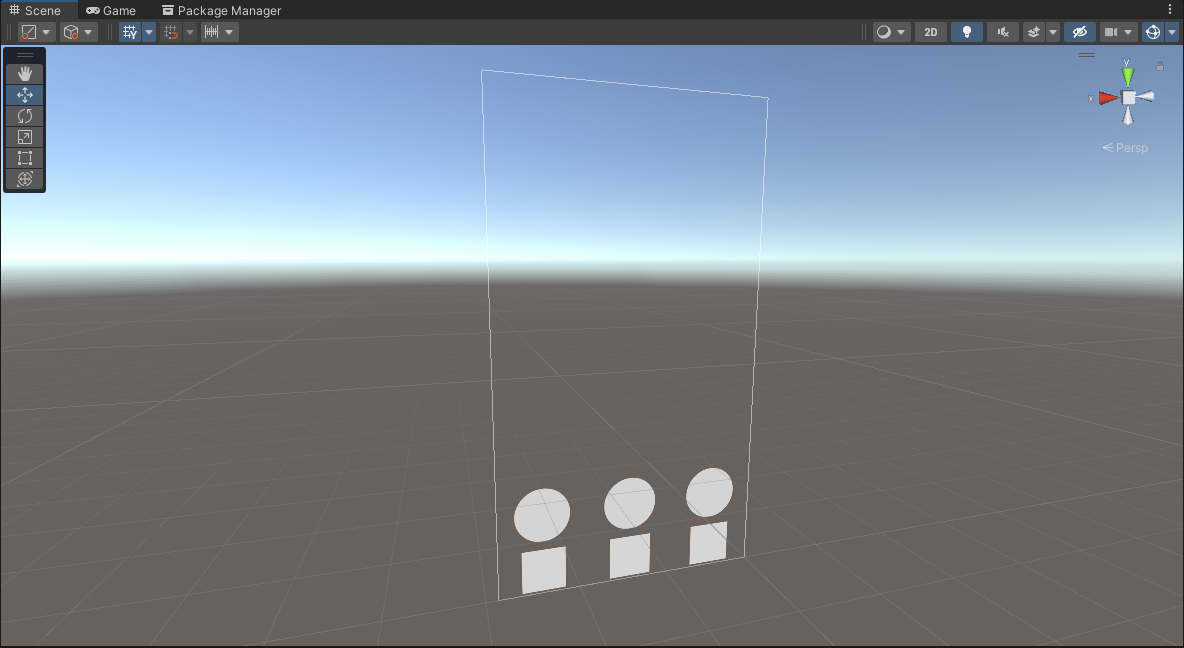1184x648 pixels.
Task: Open the shading draw mode dropdown
Action: tap(891, 32)
